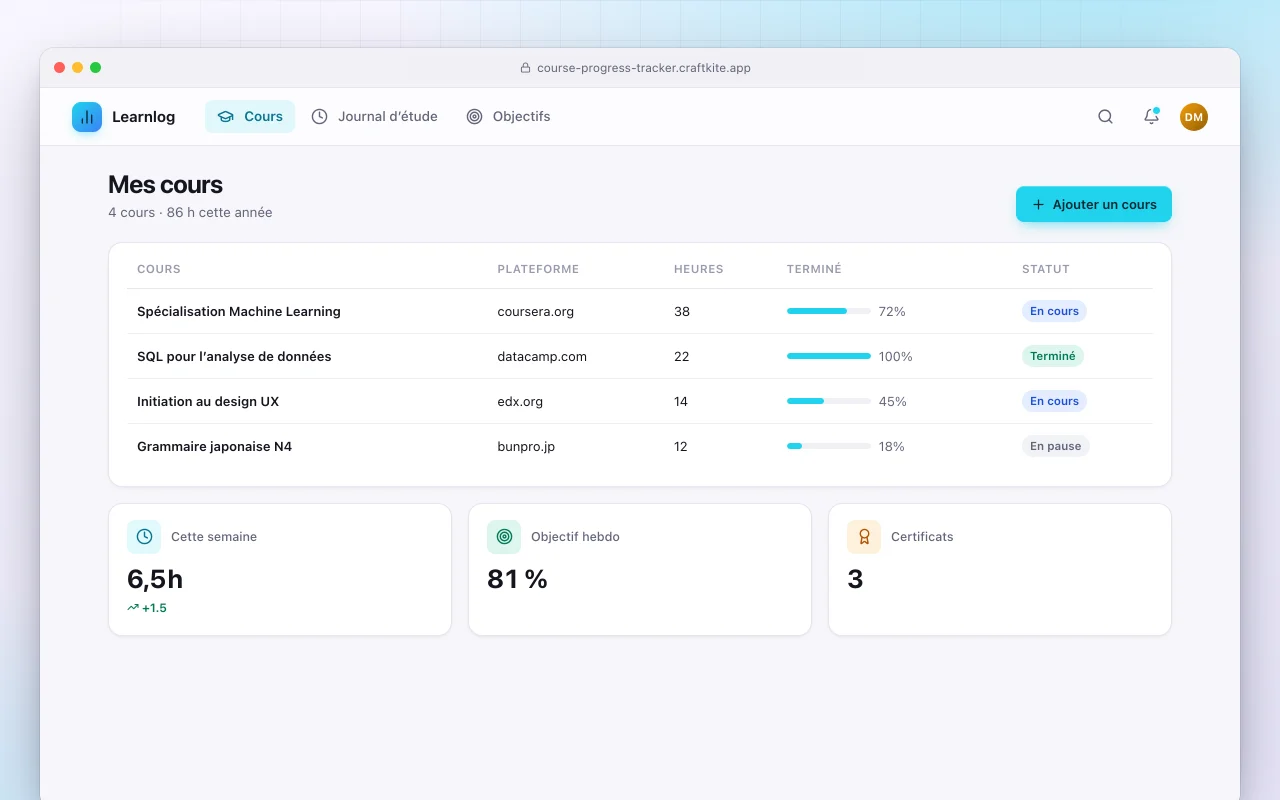Open Initiation au design UX course
The width and height of the screenshot is (1280, 800).
click(x=208, y=401)
